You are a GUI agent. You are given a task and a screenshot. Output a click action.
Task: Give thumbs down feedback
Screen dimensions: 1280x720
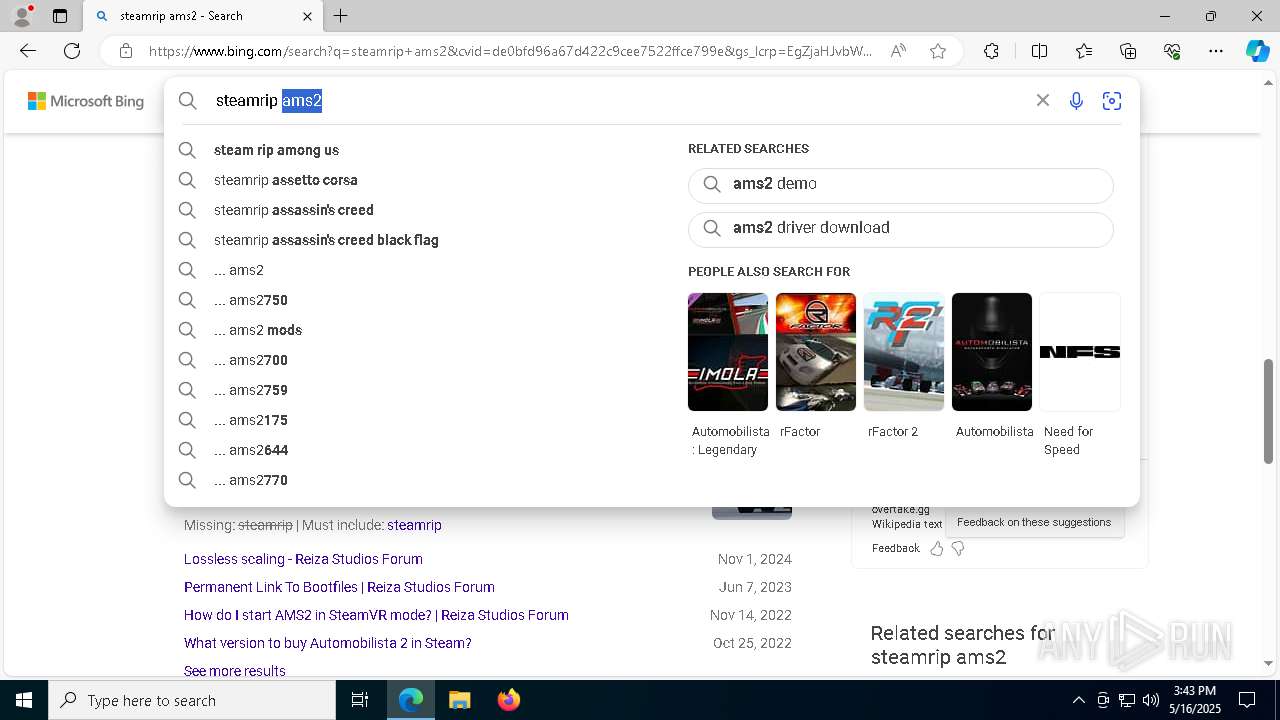coord(958,548)
